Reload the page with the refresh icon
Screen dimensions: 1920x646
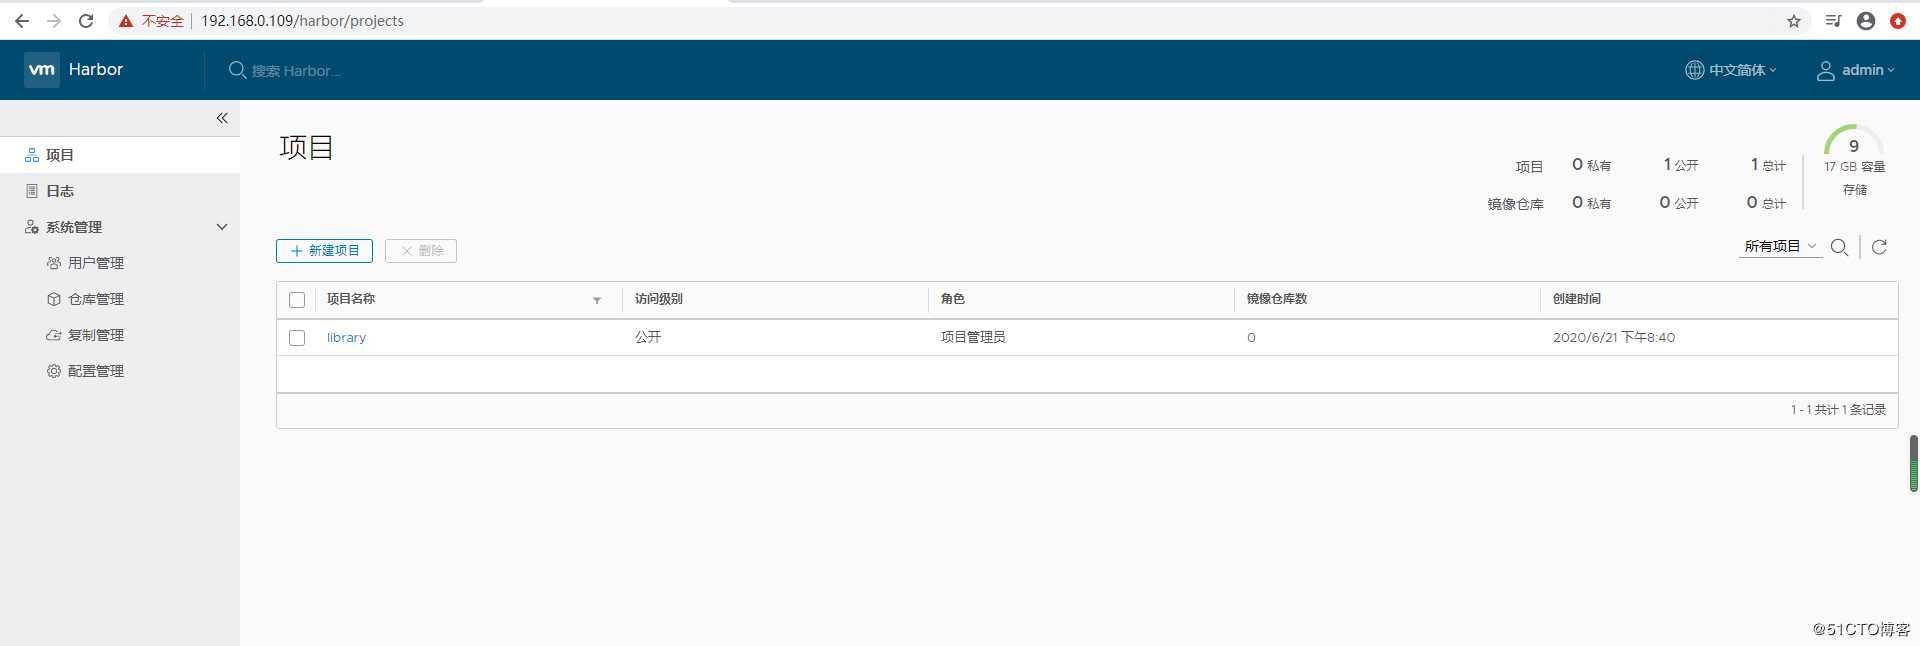86,21
